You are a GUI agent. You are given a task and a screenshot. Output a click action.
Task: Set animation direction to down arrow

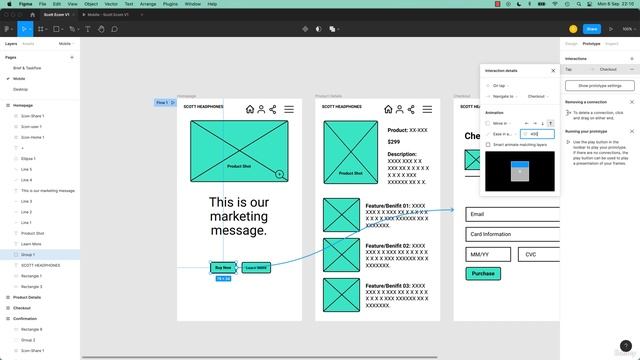[x=542, y=123]
